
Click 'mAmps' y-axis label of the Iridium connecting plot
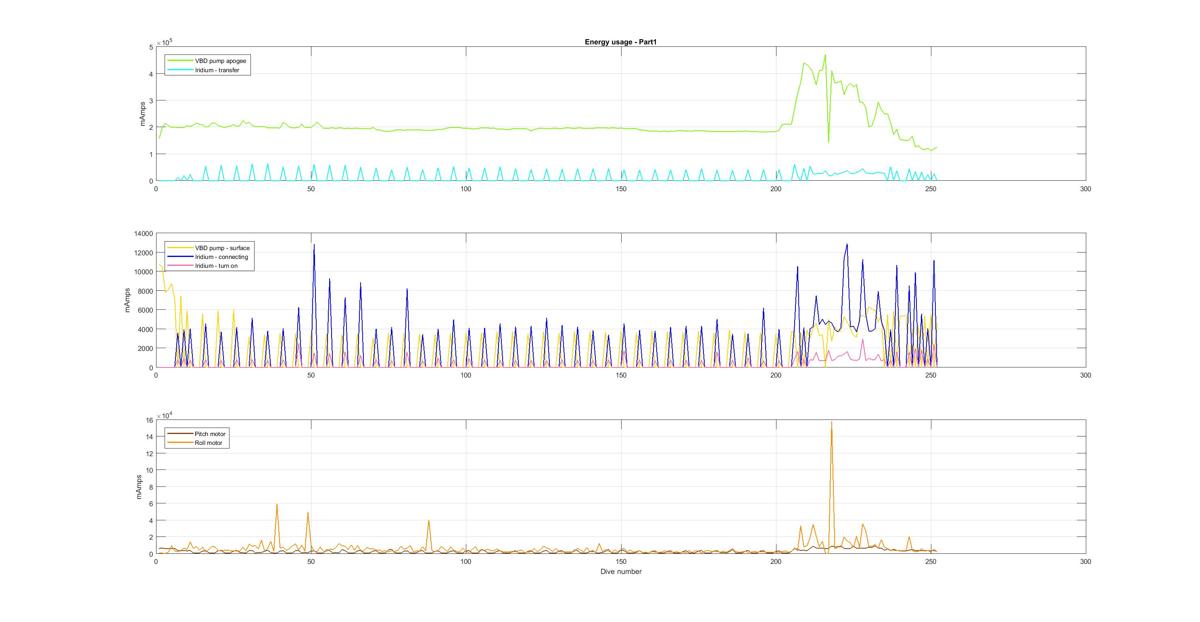(129, 300)
